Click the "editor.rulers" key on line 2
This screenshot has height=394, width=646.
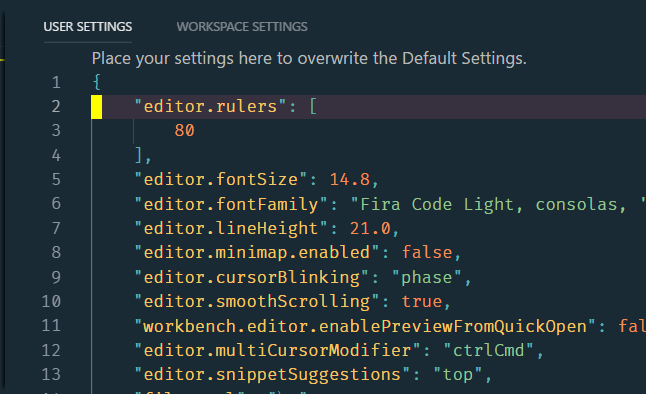coord(210,107)
